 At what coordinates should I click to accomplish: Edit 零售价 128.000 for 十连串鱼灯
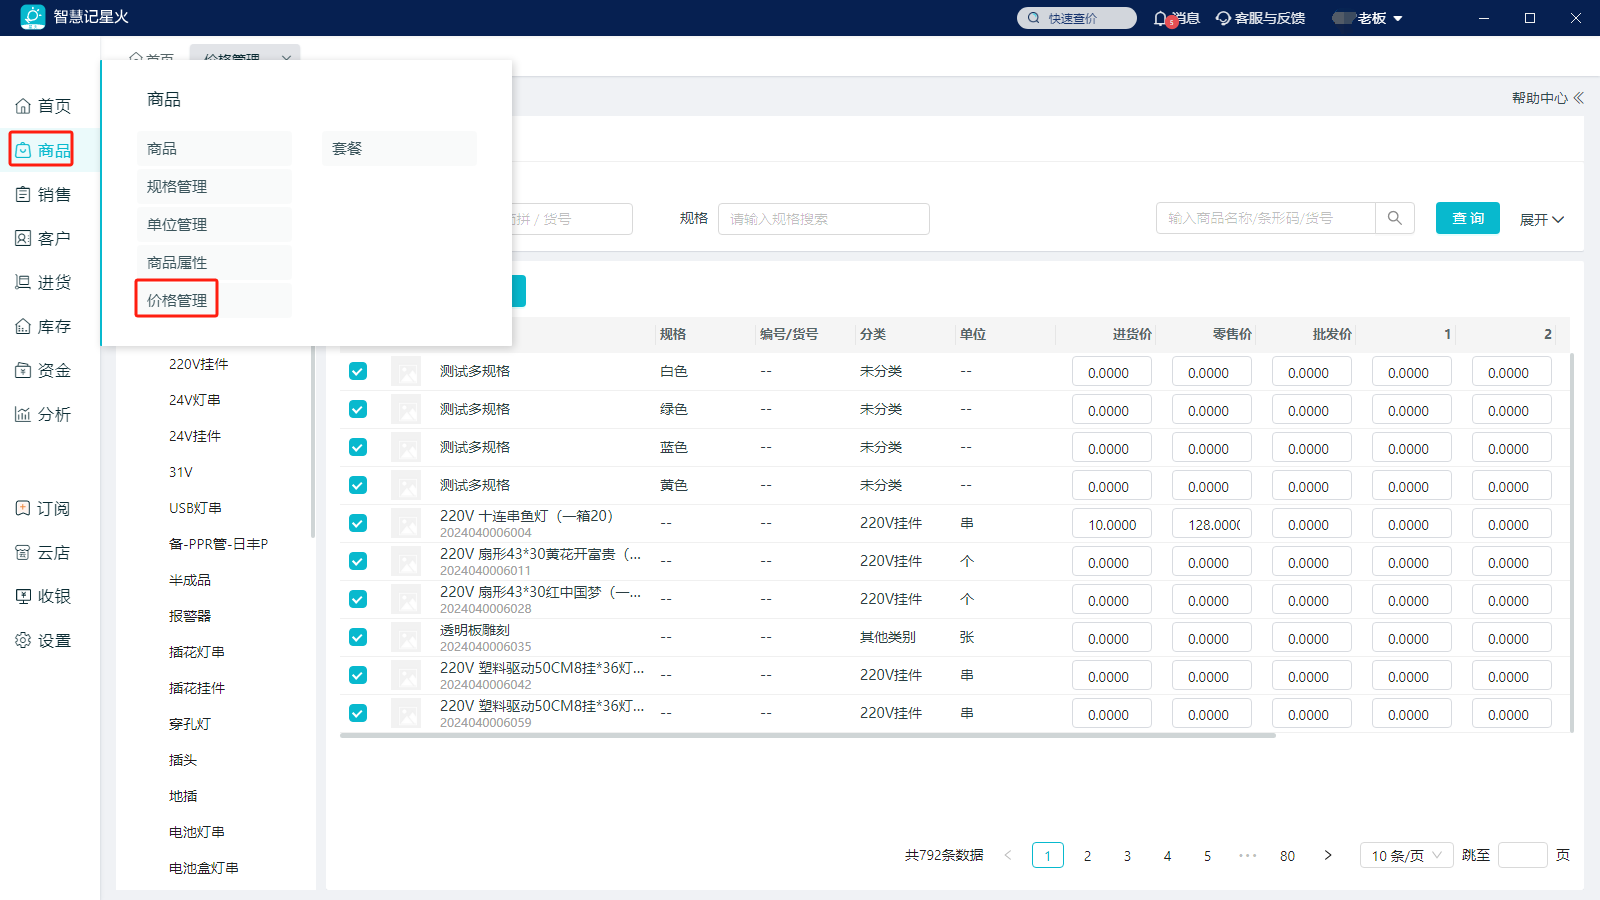click(x=1212, y=524)
